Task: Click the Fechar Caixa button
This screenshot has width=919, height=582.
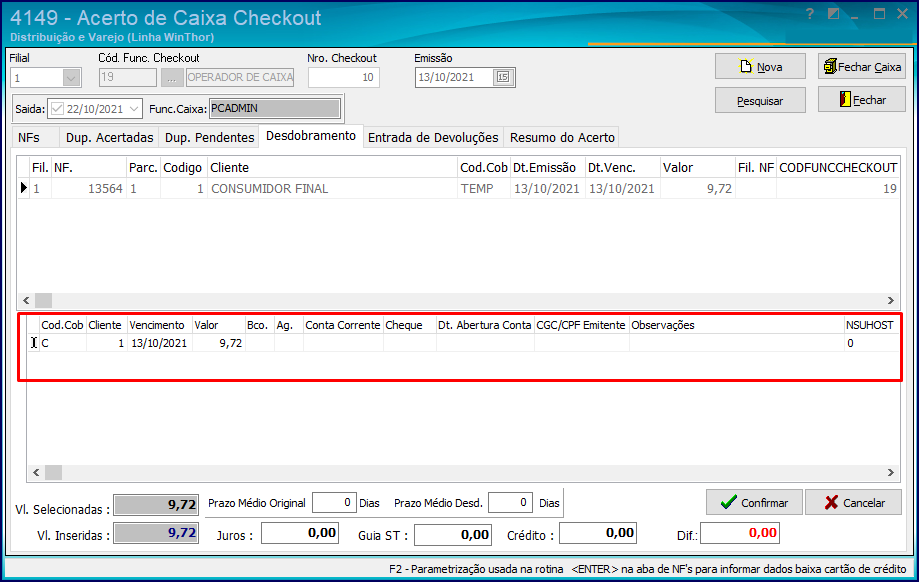Action: (862, 66)
